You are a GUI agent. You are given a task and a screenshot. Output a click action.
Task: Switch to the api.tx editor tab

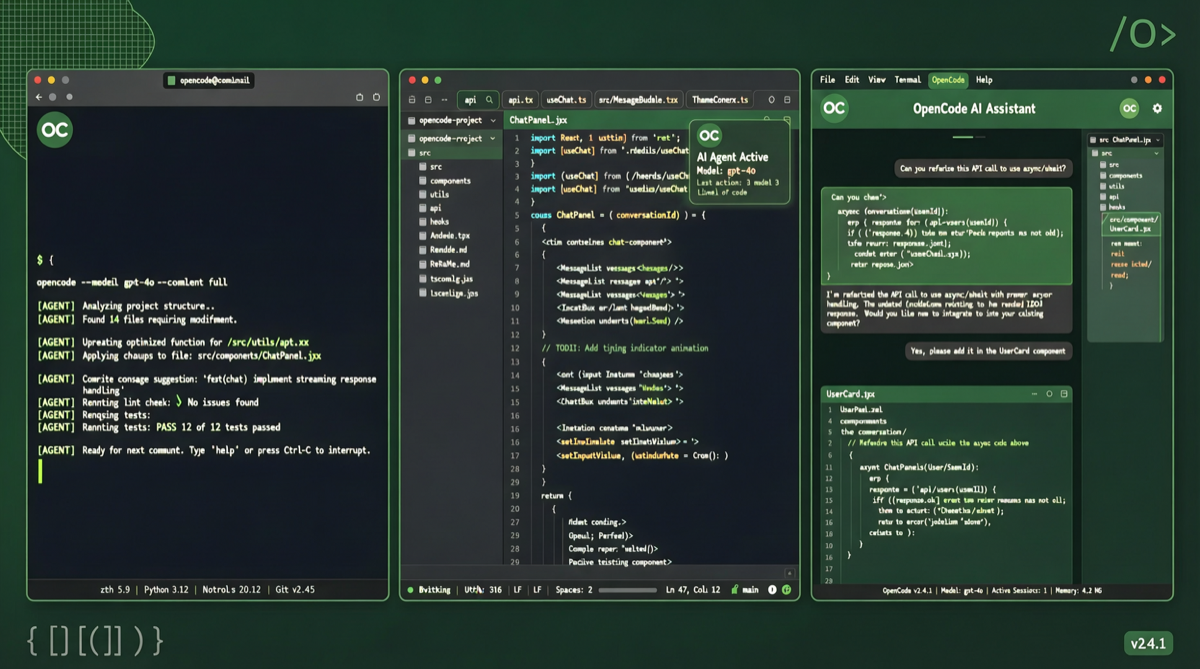pyautogui.click(x=520, y=100)
